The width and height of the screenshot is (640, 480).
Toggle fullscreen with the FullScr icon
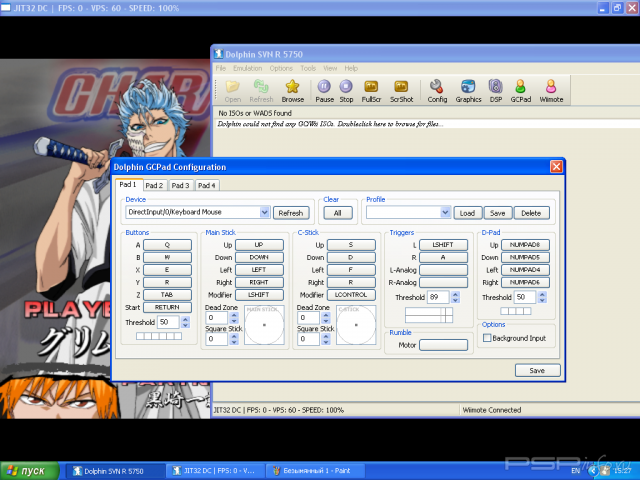click(x=372, y=87)
